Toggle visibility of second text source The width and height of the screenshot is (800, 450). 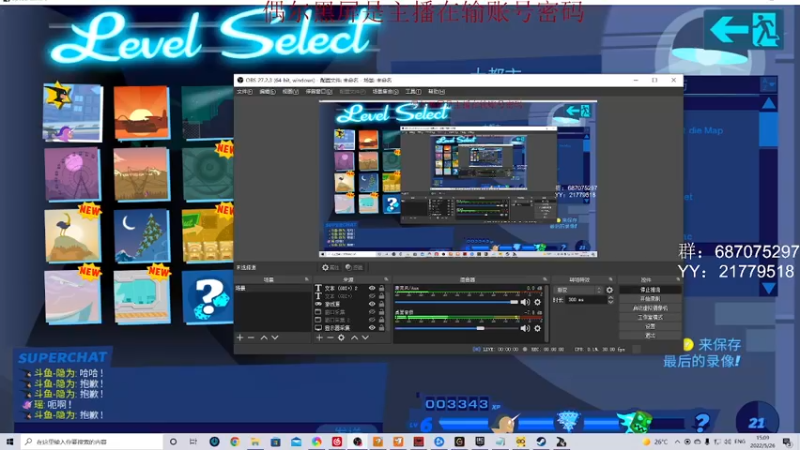coord(372,296)
